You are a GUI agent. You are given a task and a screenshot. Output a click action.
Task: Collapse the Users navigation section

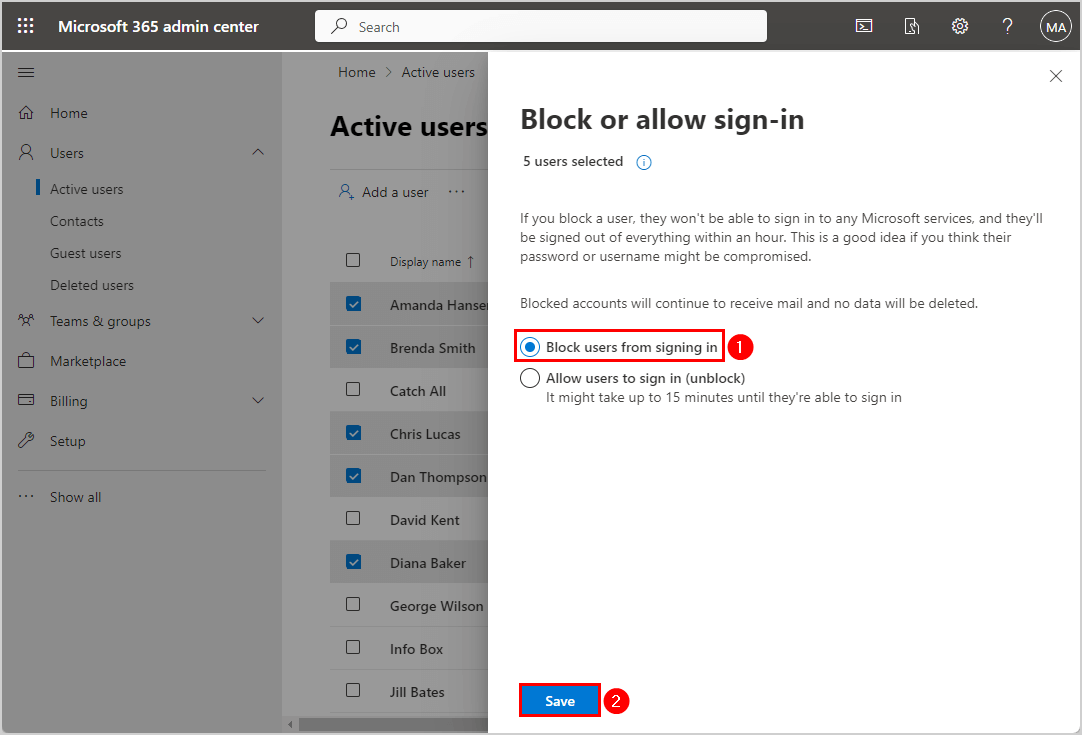pos(257,153)
